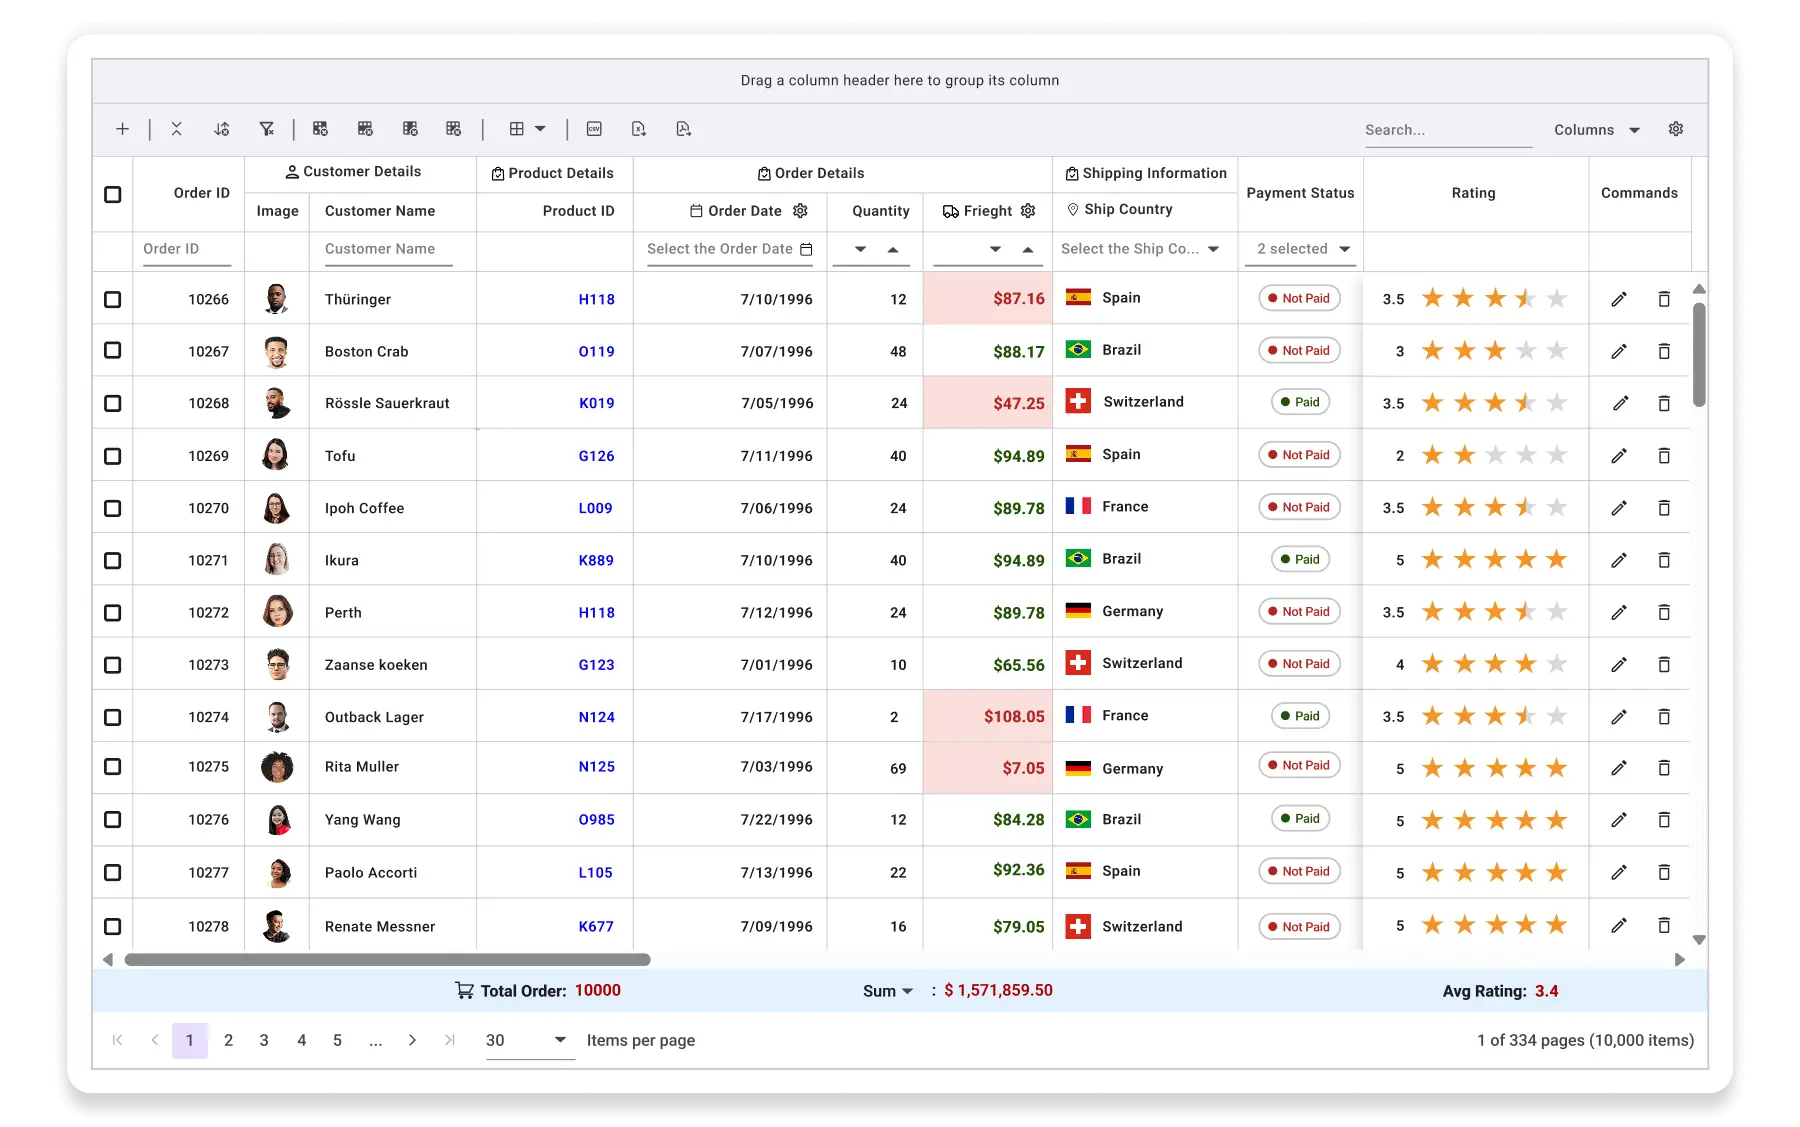
Task: Tick the checkbox for order 10275
Action: tap(113, 767)
